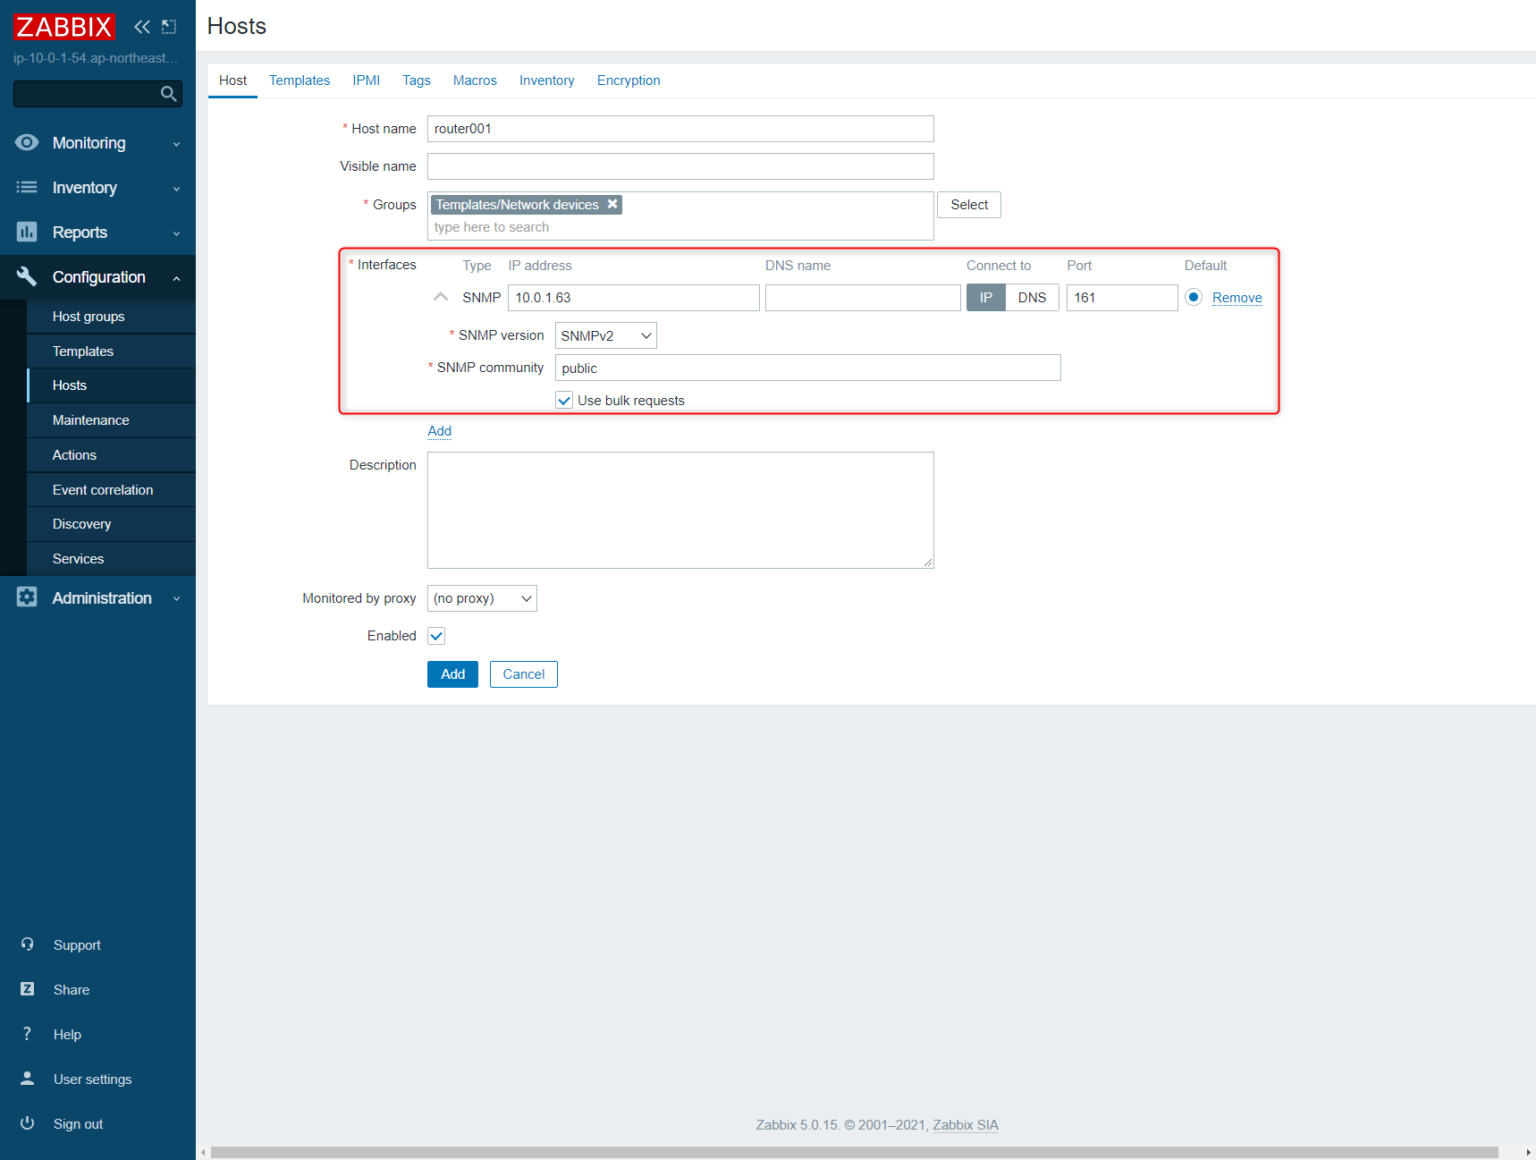Click the search magnifier icon
This screenshot has width=1536, height=1160.
point(168,93)
